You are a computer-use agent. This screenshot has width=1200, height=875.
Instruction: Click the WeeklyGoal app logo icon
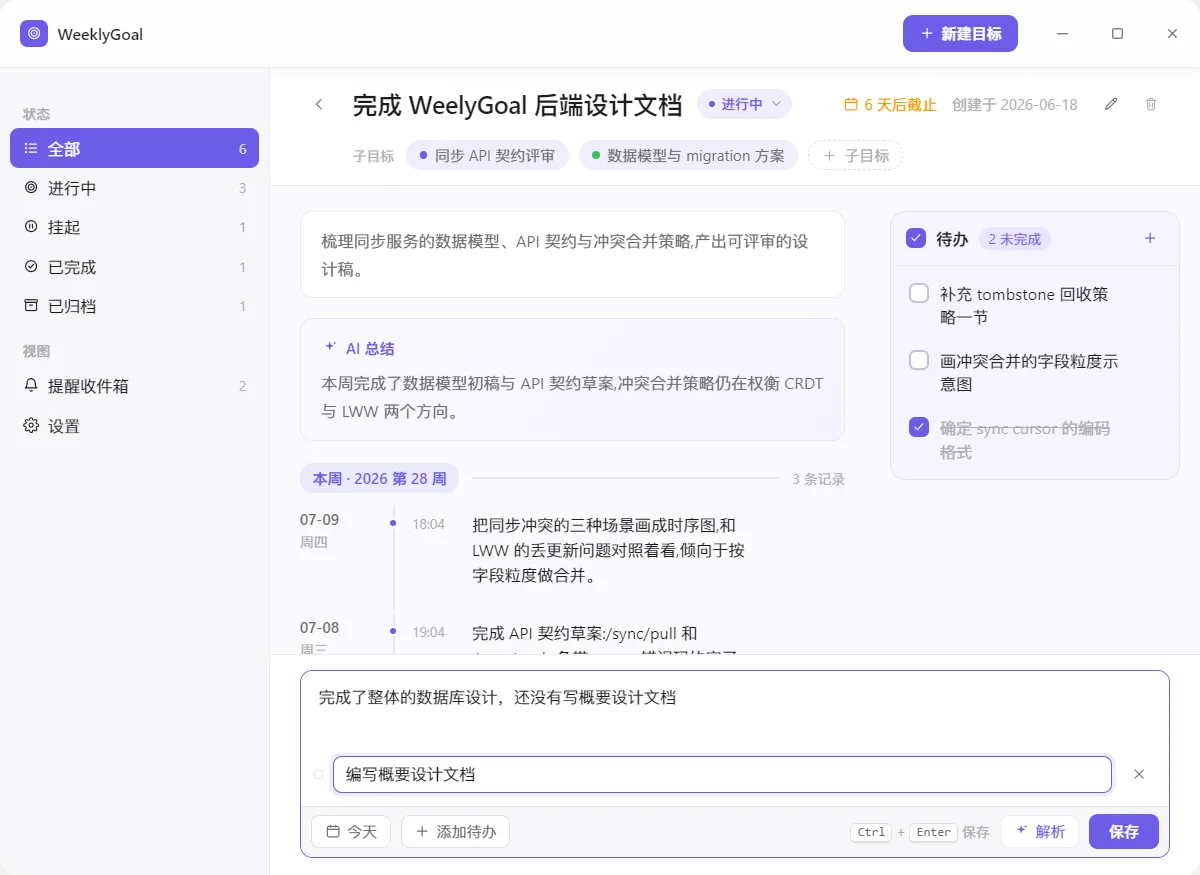tap(34, 33)
